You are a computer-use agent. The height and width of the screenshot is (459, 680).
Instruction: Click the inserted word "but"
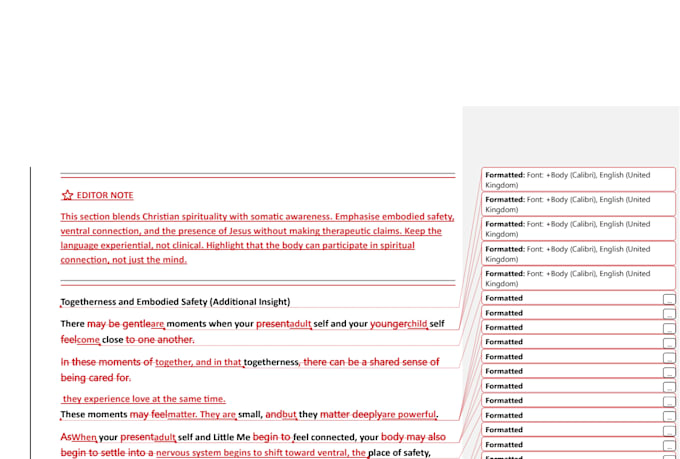[289, 414]
